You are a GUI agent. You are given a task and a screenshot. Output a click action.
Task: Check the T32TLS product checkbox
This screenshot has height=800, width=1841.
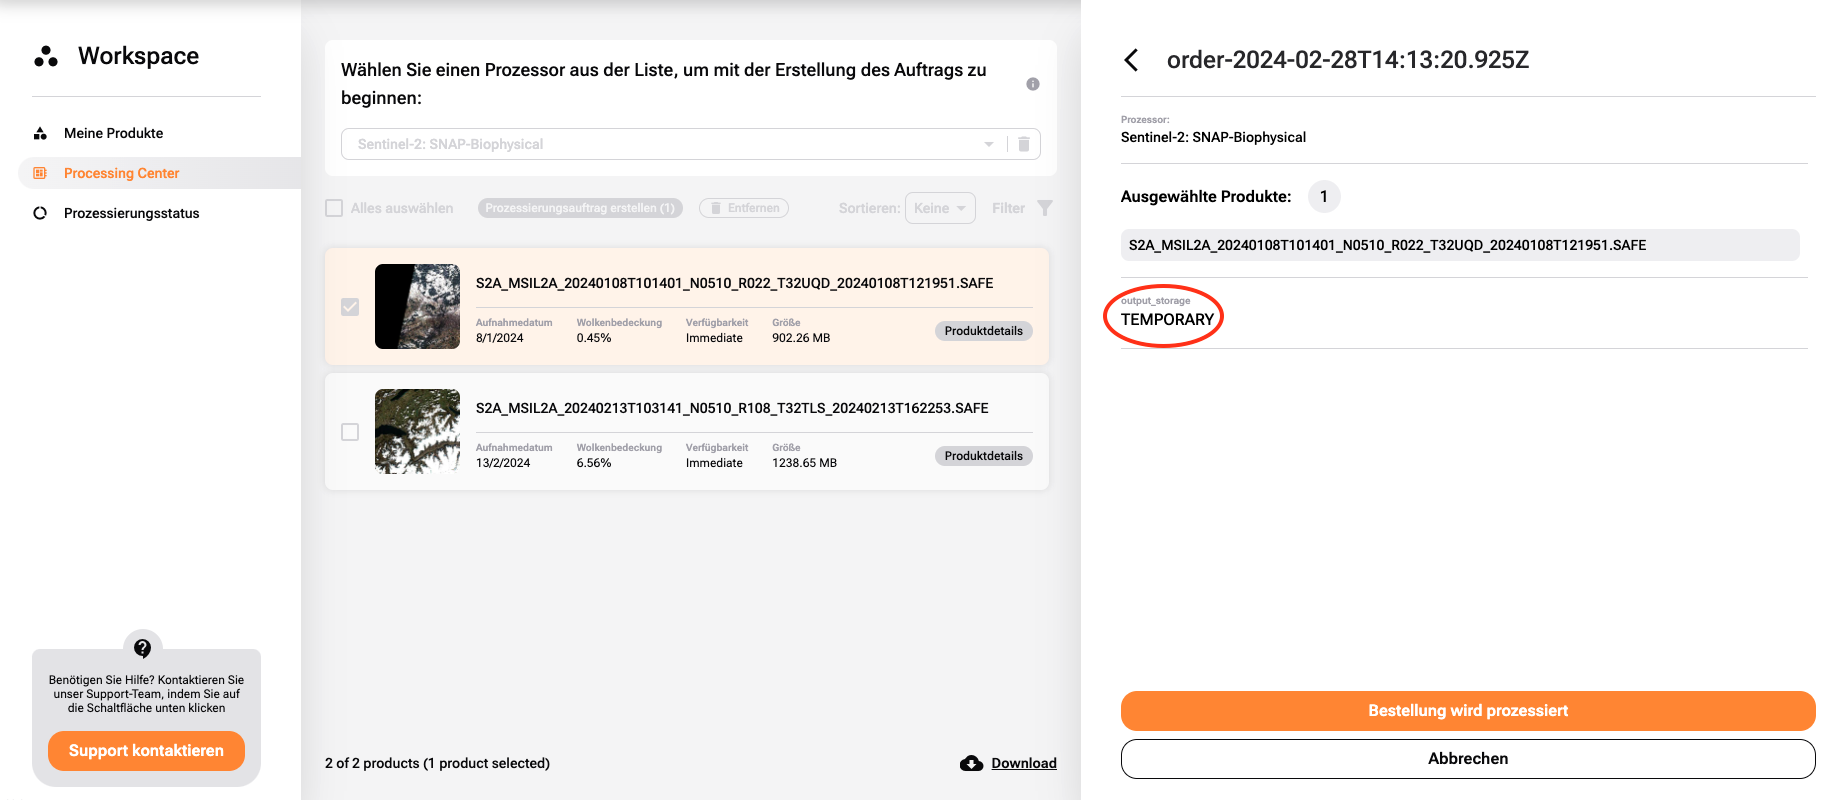tap(350, 432)
